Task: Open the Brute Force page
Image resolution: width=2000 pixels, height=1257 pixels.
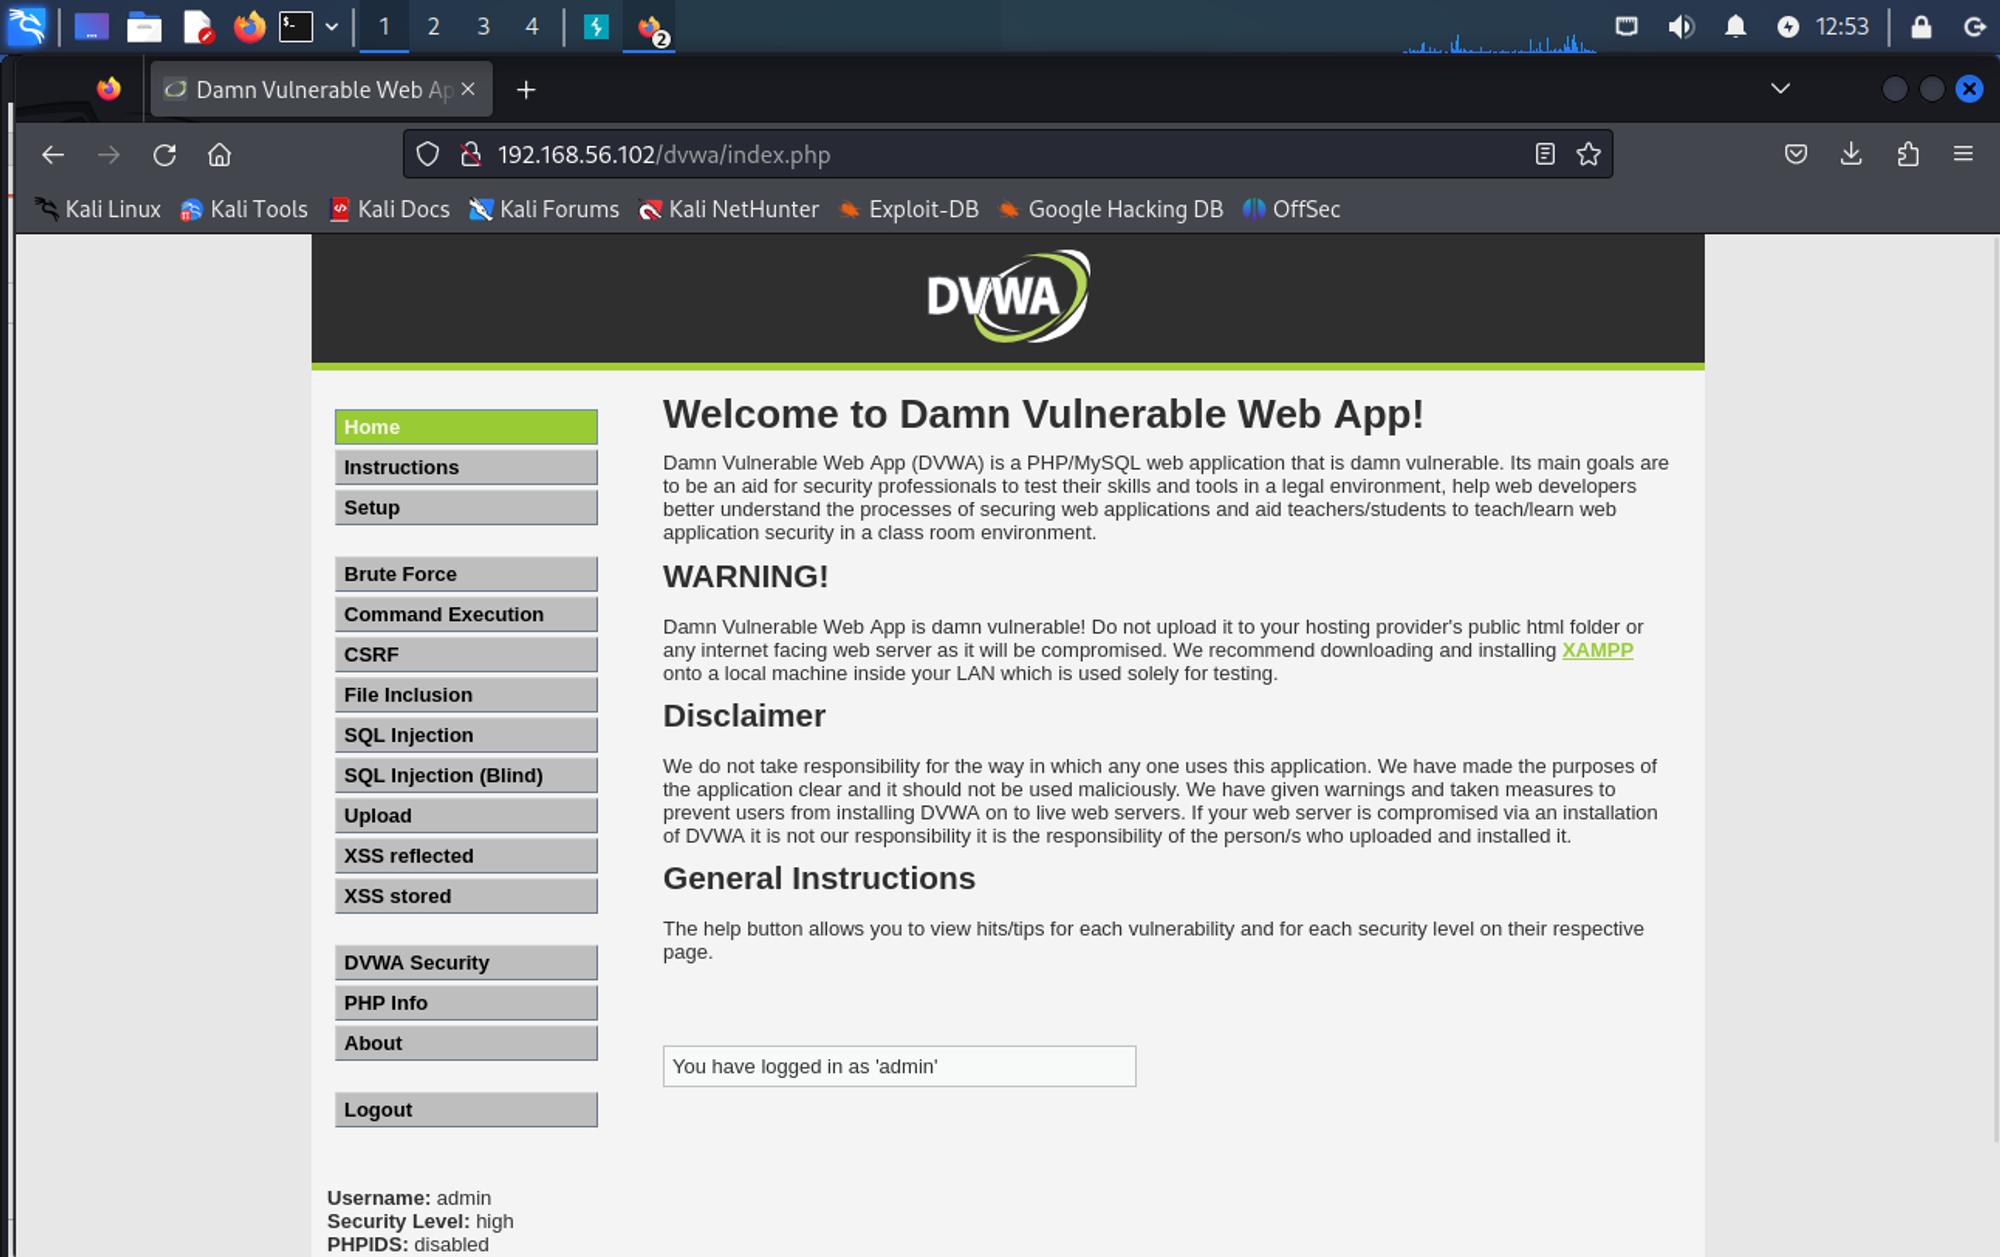Action: [466, 574]
